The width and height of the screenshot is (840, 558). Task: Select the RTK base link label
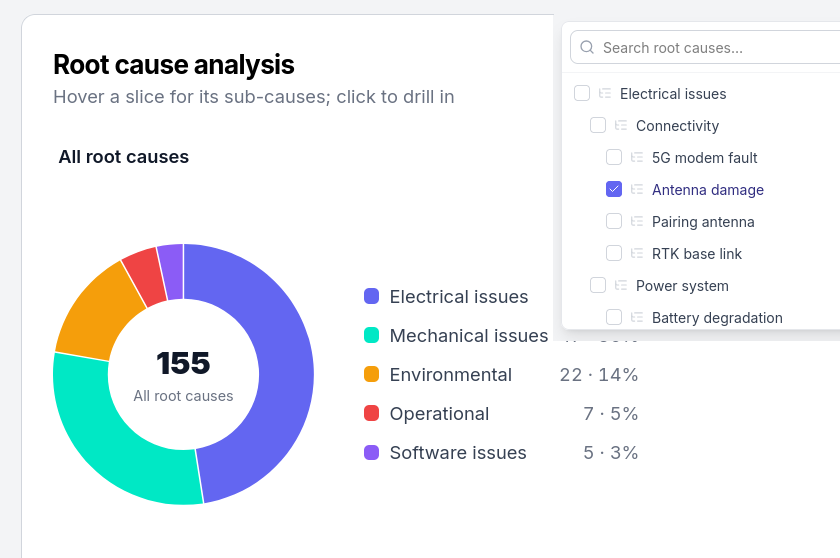coord(696,254)
